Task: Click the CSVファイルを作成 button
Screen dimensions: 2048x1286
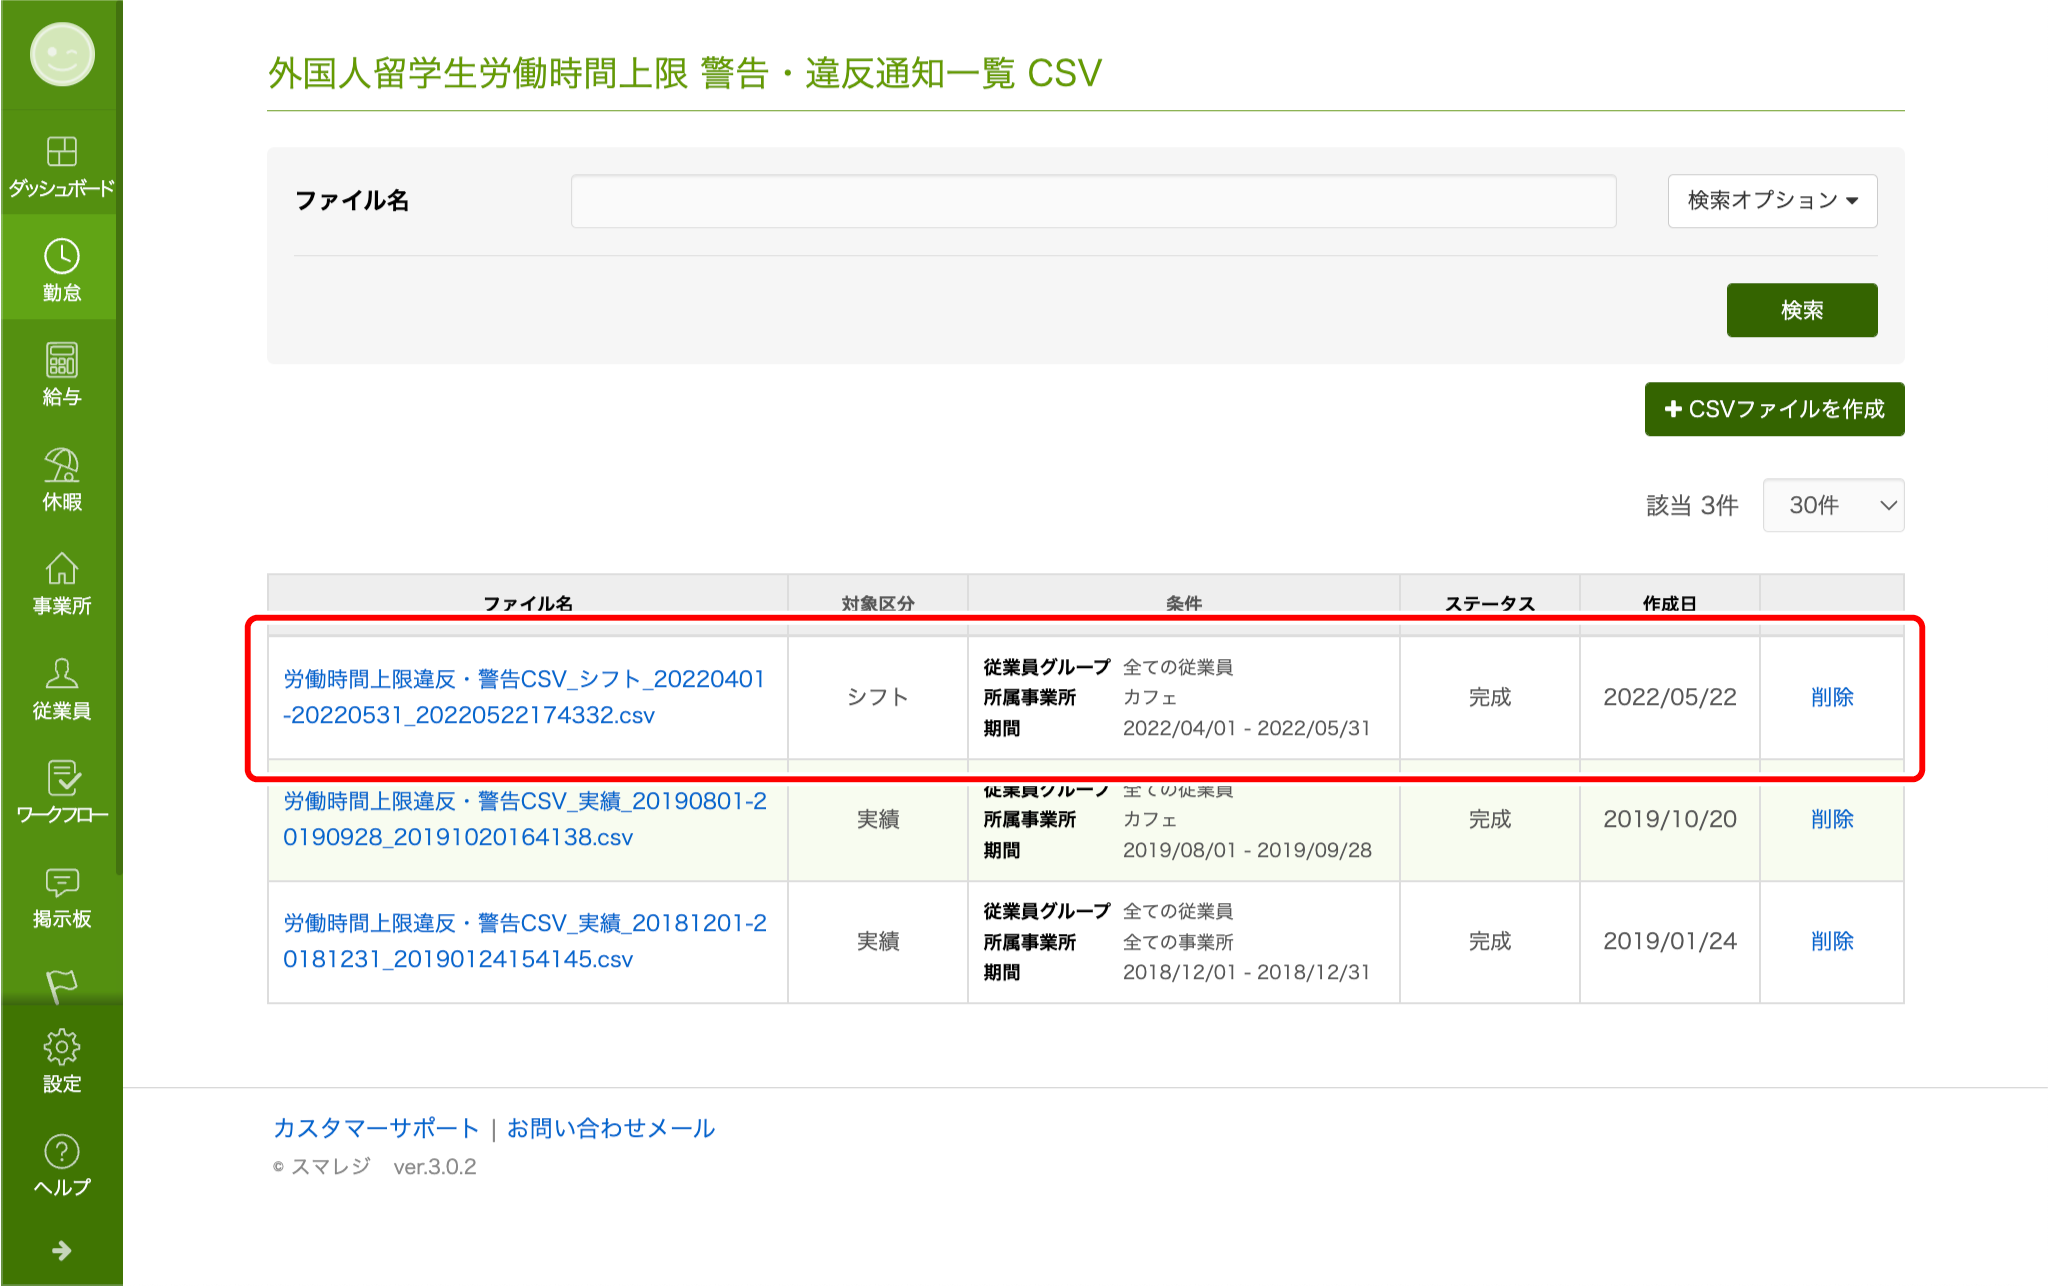Action: coord(1774,409)
